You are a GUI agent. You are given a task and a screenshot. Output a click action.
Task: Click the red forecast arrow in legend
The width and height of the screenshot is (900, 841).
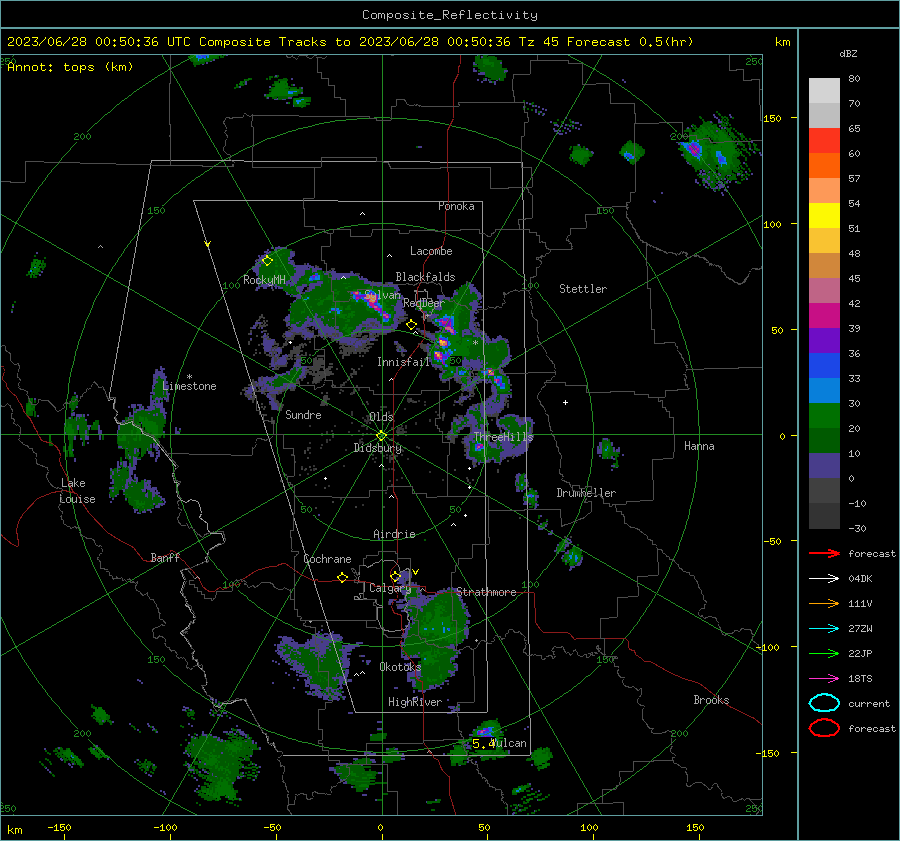[824, 553]
